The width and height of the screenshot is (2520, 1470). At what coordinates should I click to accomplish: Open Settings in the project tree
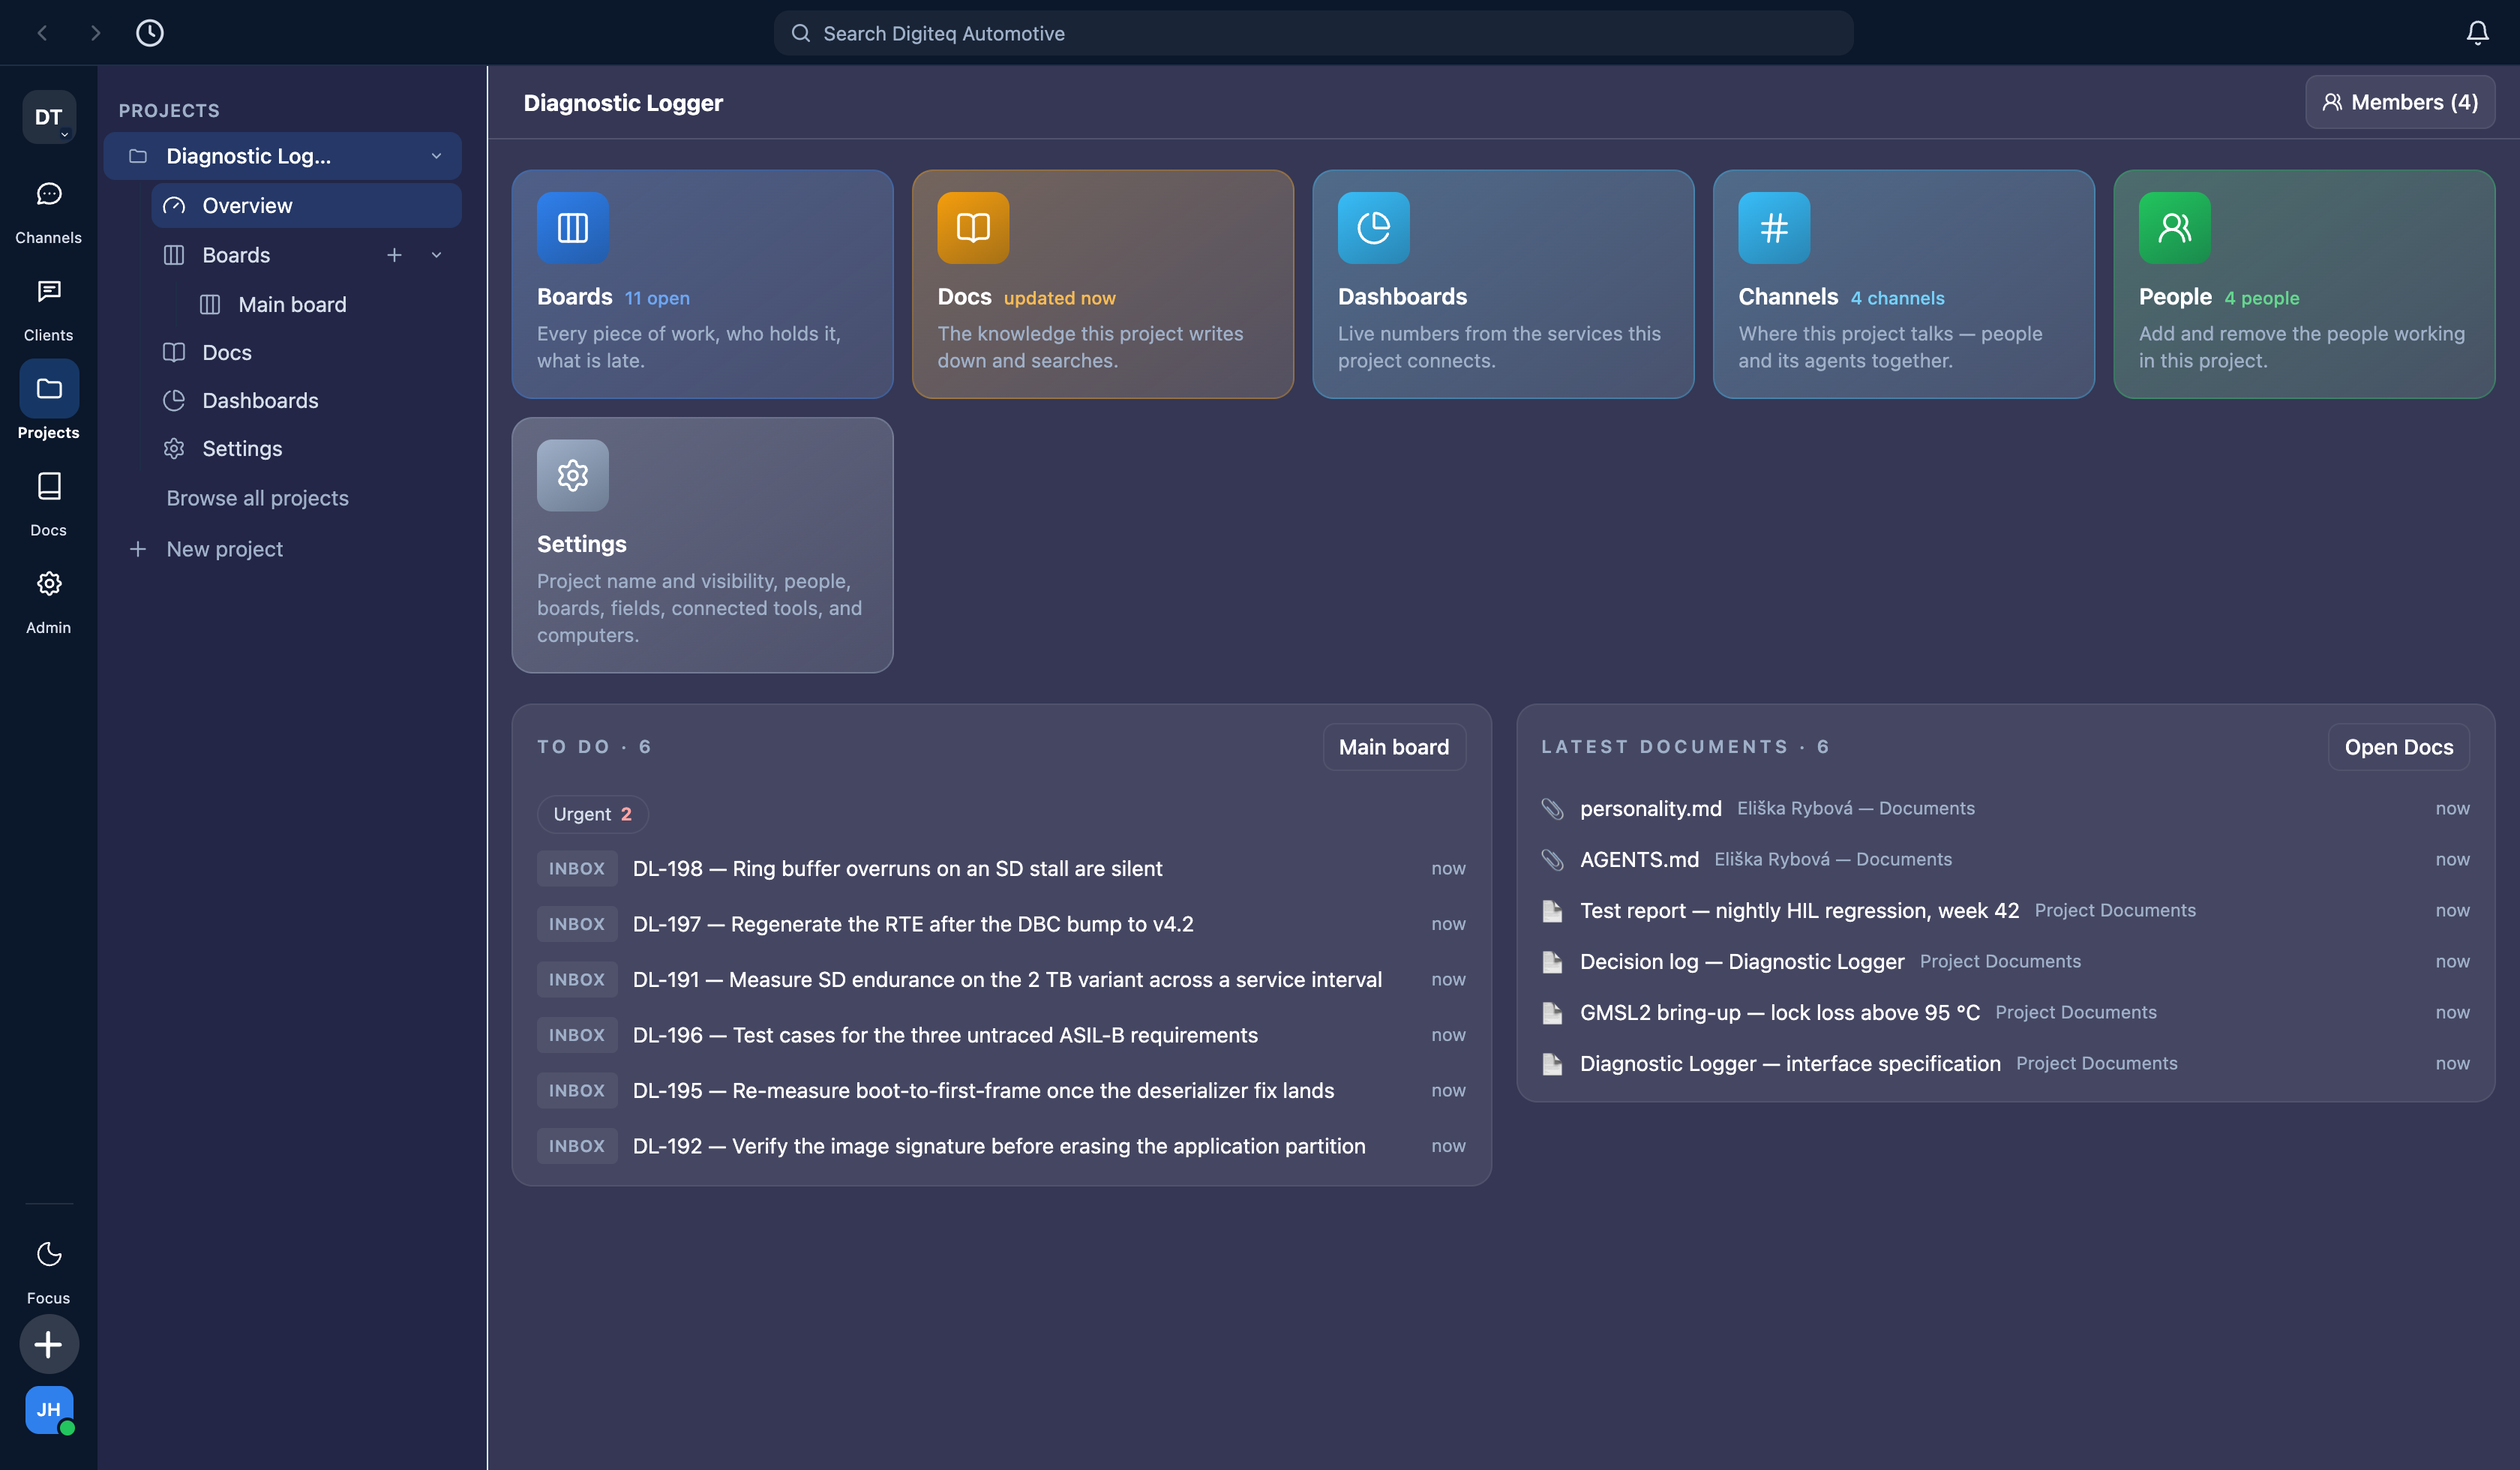coord(306,449)
